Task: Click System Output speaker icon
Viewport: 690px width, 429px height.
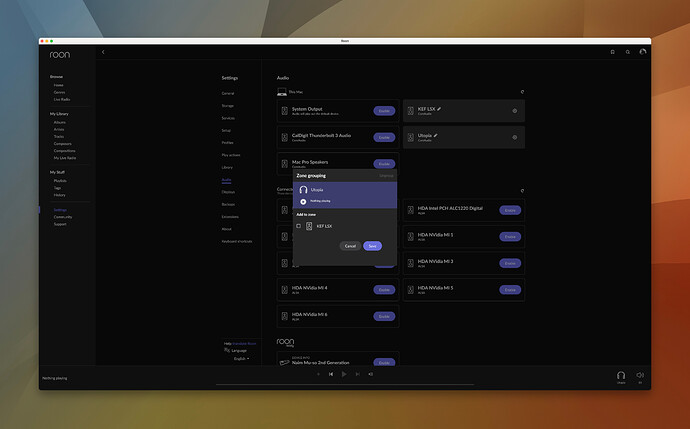Action: click(284, 111)
